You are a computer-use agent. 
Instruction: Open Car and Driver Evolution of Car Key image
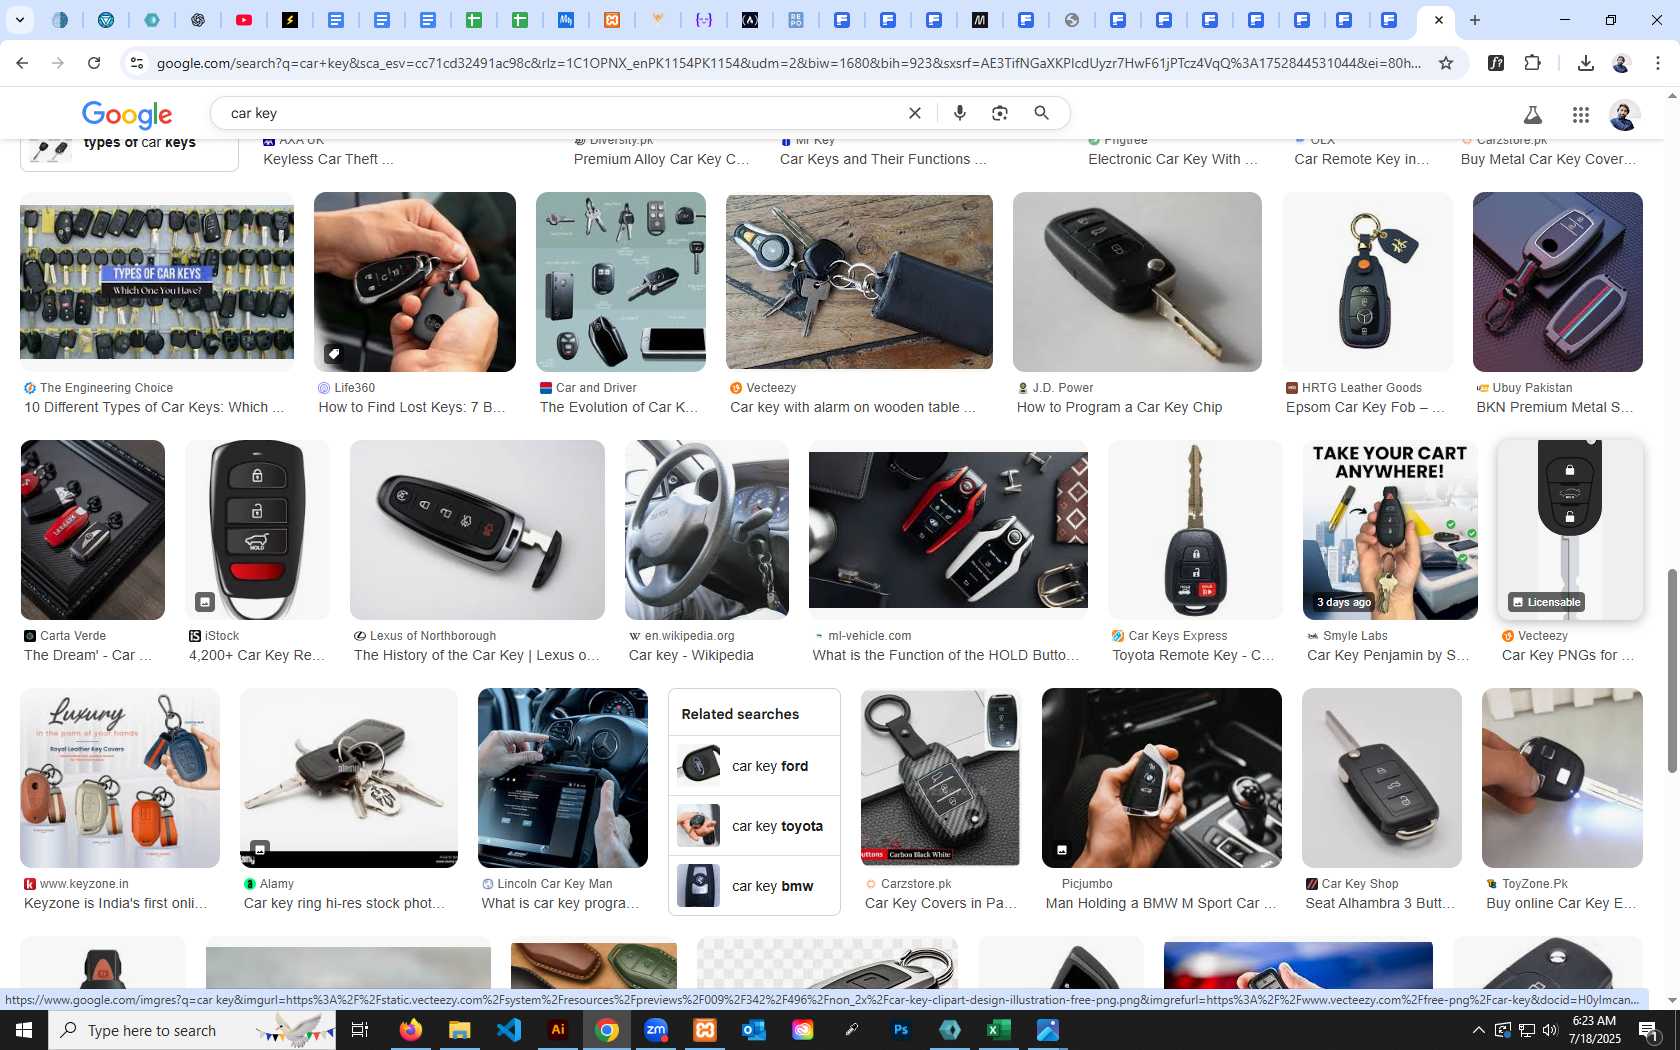click(x=621, y=282)
